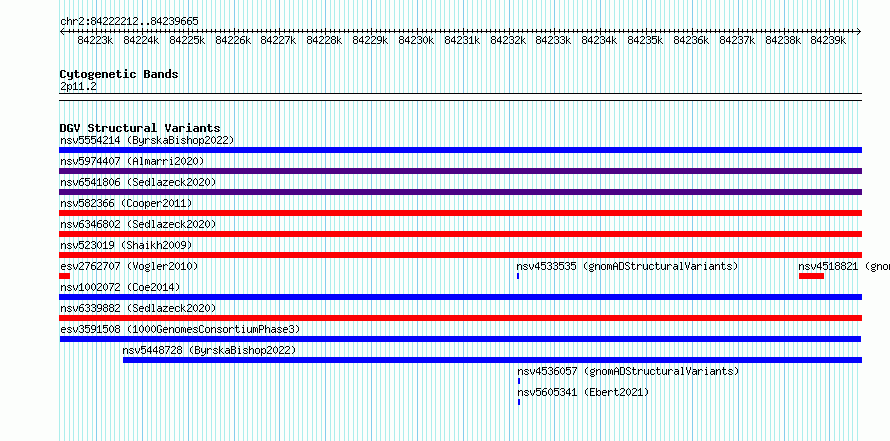Click the short red esv2762707 bar
Screen dimensions: 890x441
pyautogui.click(x=65, y=276)
